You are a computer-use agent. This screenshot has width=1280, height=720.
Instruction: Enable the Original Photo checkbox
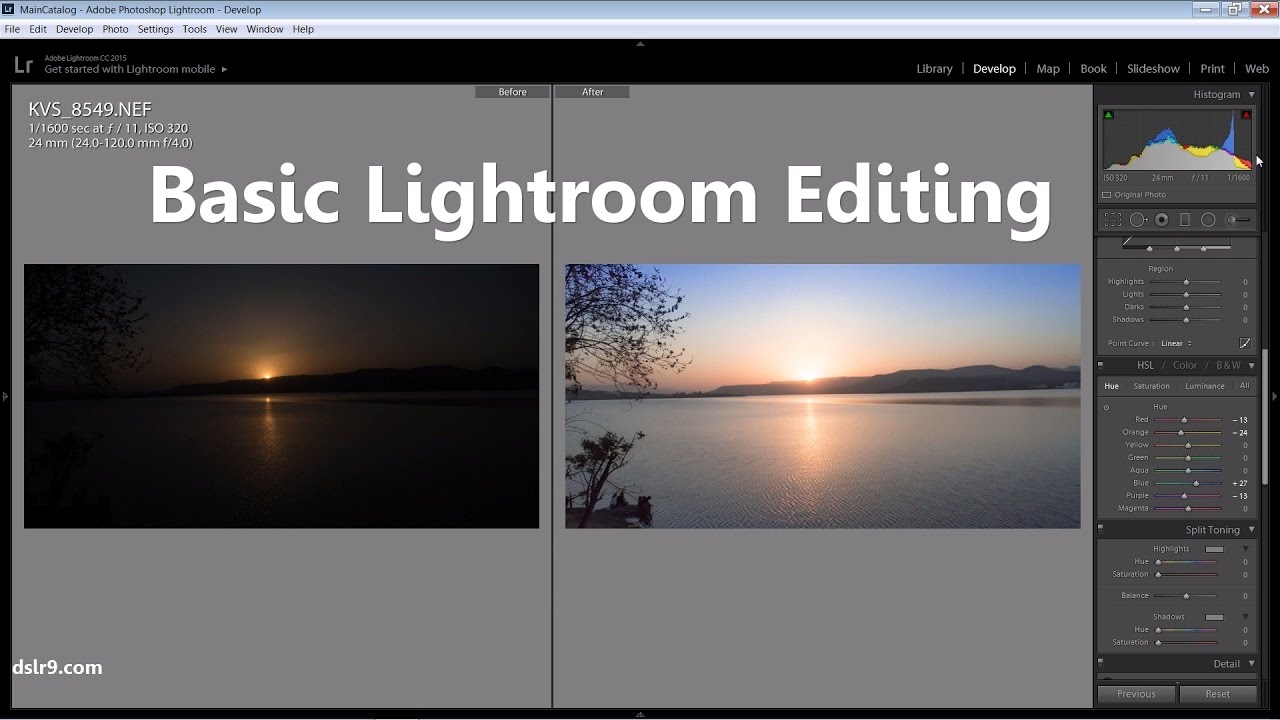pyautogui.click(x=1106, y=195)
